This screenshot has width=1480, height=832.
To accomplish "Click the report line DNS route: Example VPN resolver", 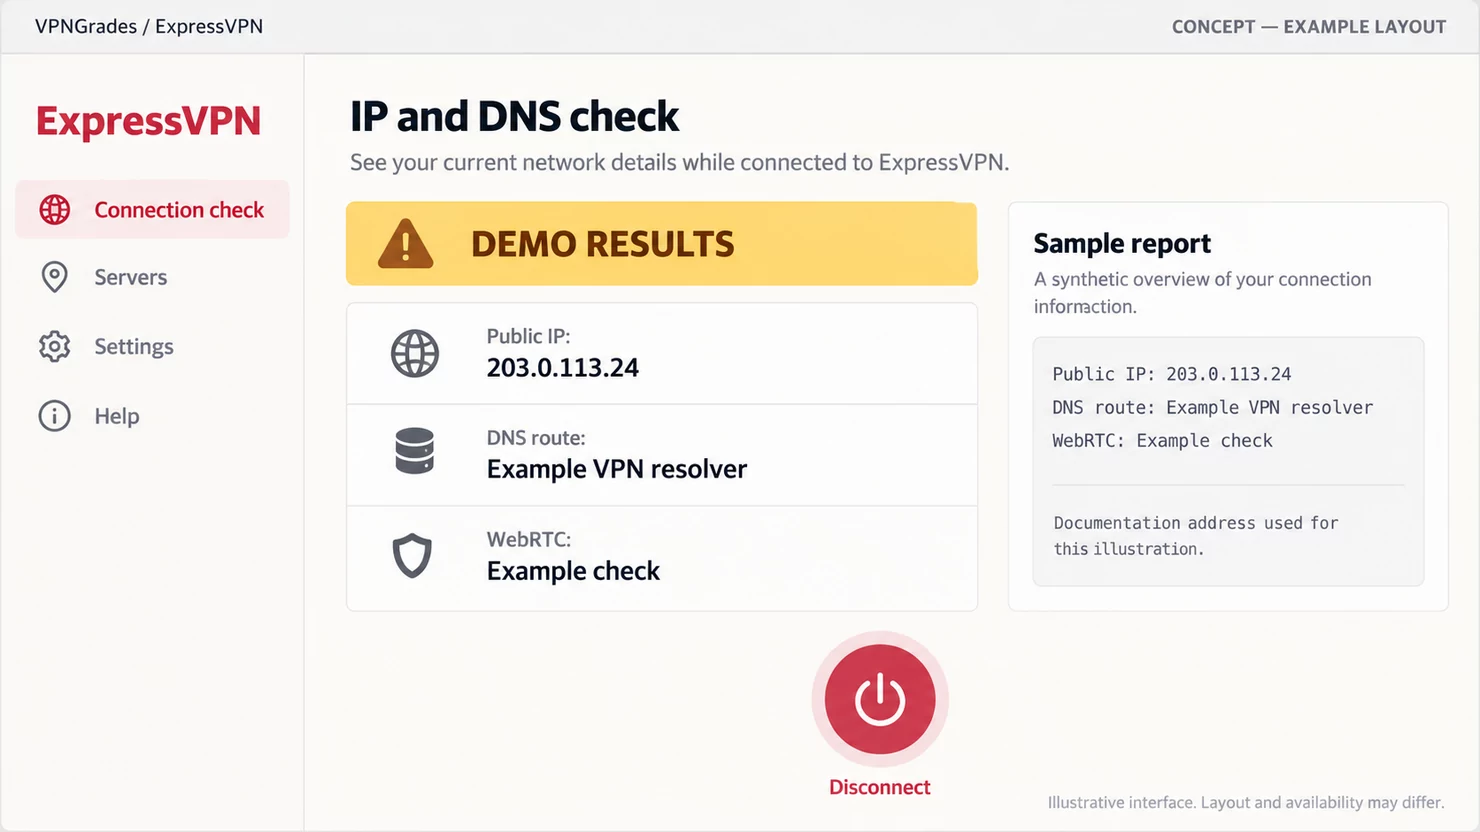I will coord(1213,407).
